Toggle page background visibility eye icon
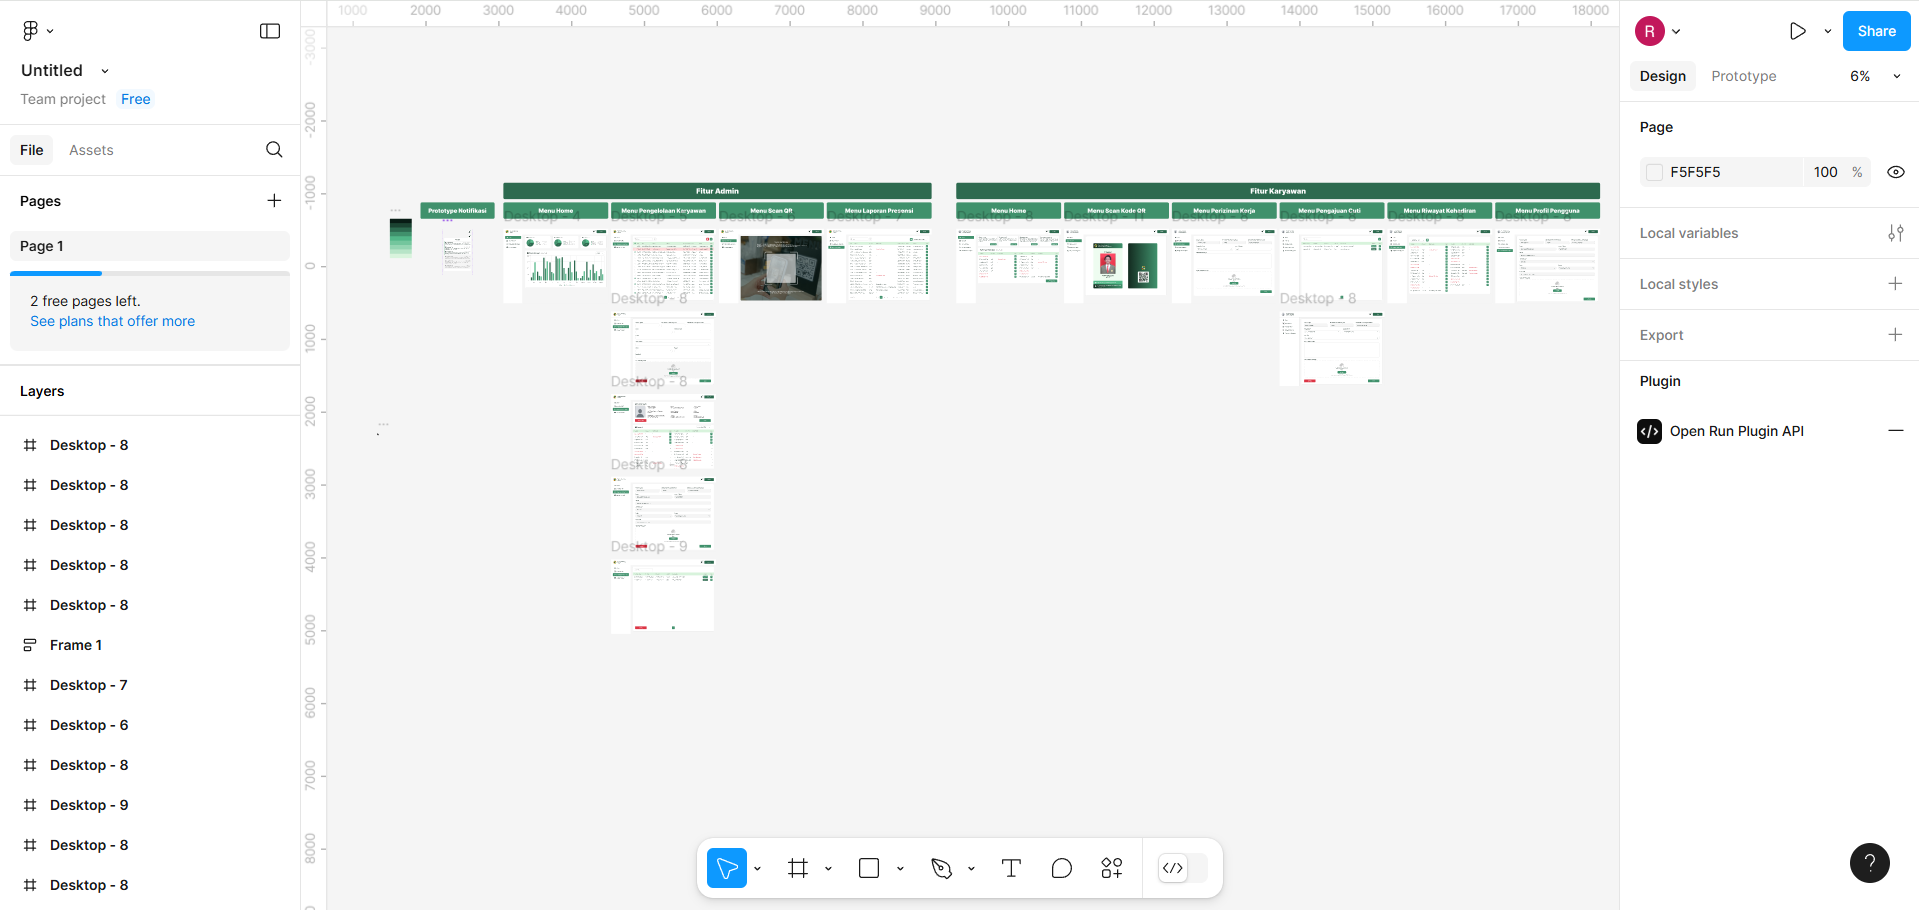Screen dimensions: 1919x910 [1895, 172]
